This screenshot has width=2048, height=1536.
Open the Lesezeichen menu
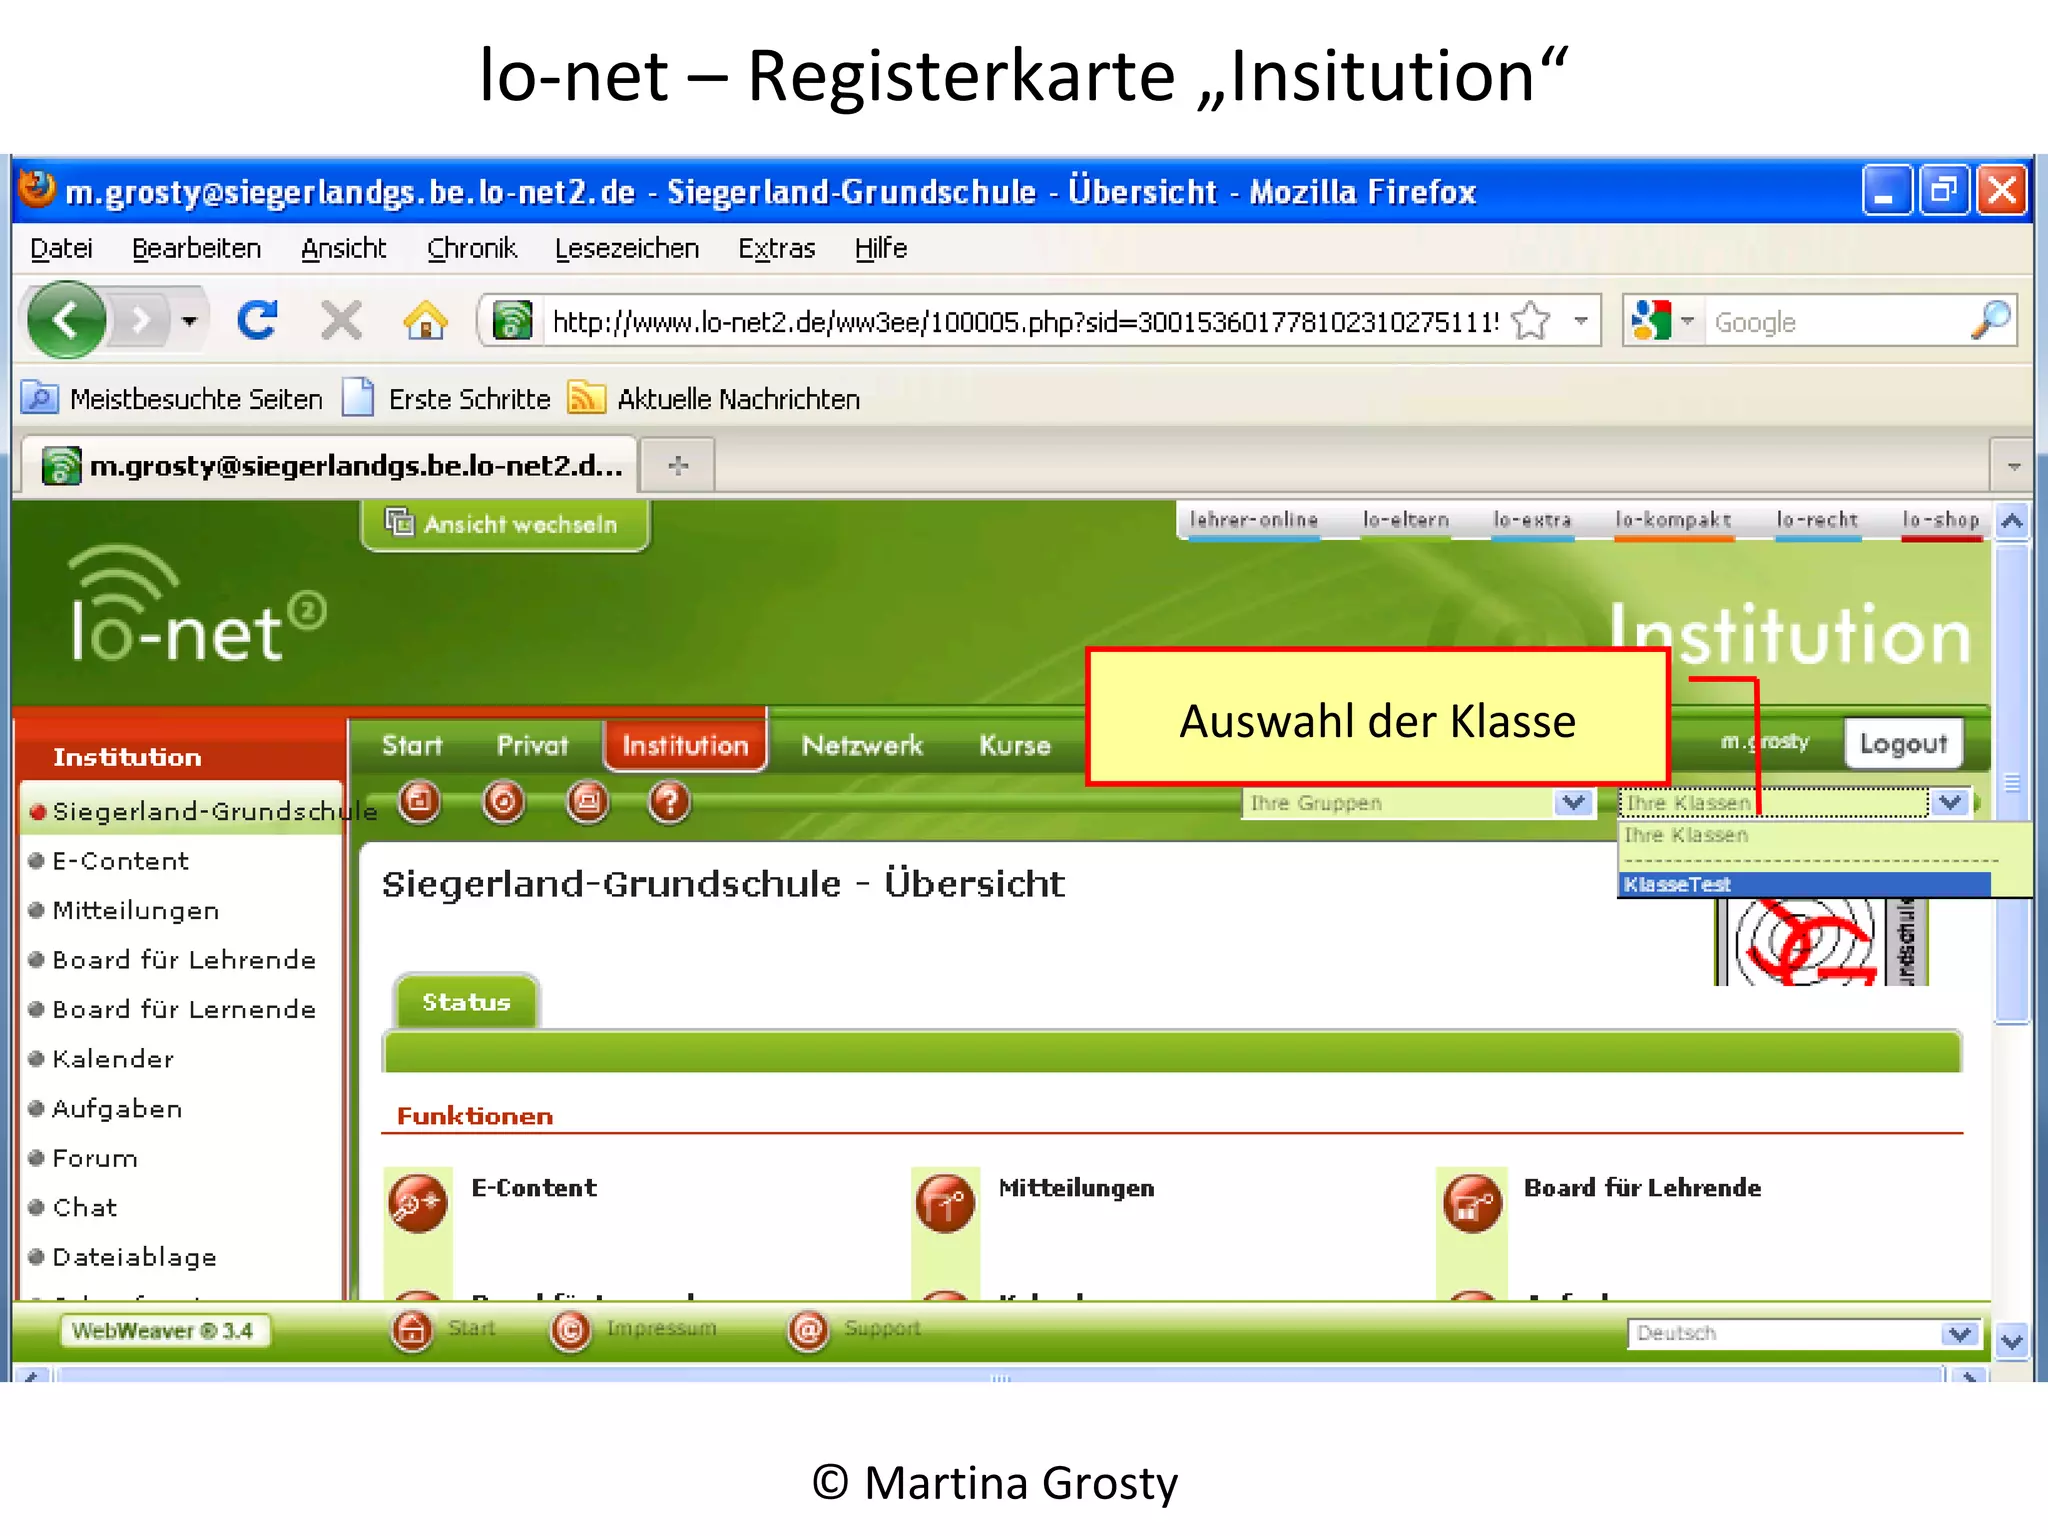click(x=626, y=248)
